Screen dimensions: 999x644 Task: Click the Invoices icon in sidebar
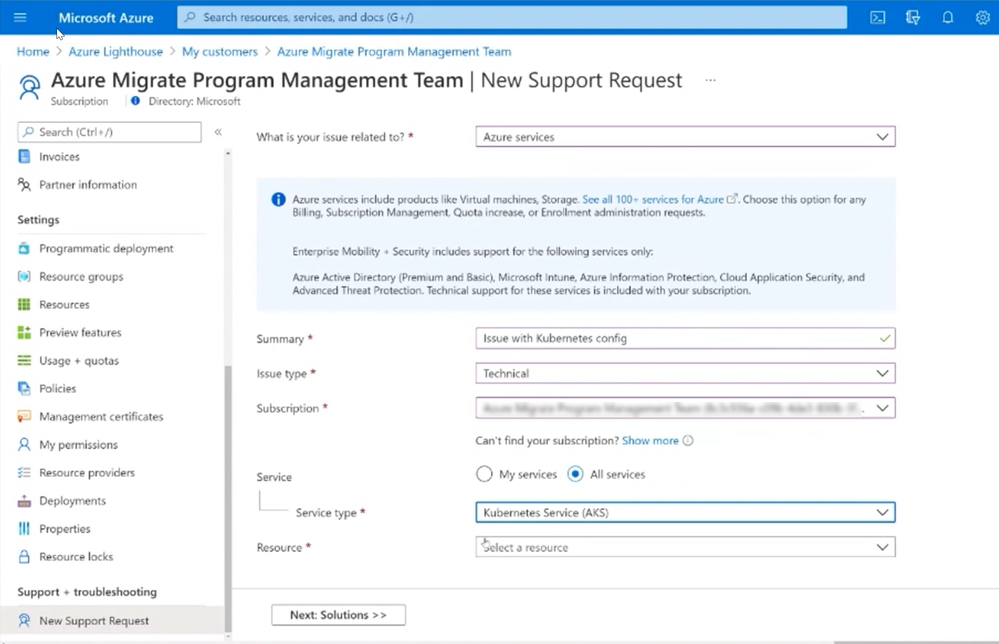[24, 157]
